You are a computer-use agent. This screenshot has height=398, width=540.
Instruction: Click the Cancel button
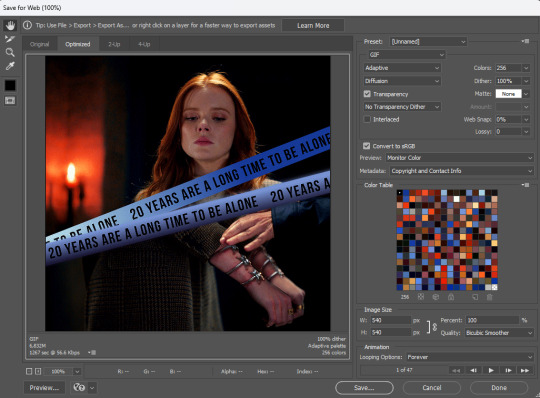tap(432, 388)
